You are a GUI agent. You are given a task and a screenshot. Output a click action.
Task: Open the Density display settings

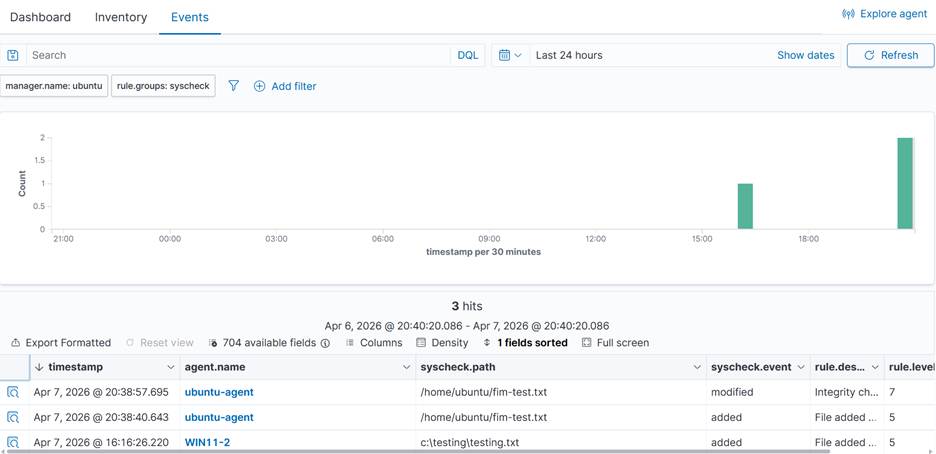tap(442, 343)
